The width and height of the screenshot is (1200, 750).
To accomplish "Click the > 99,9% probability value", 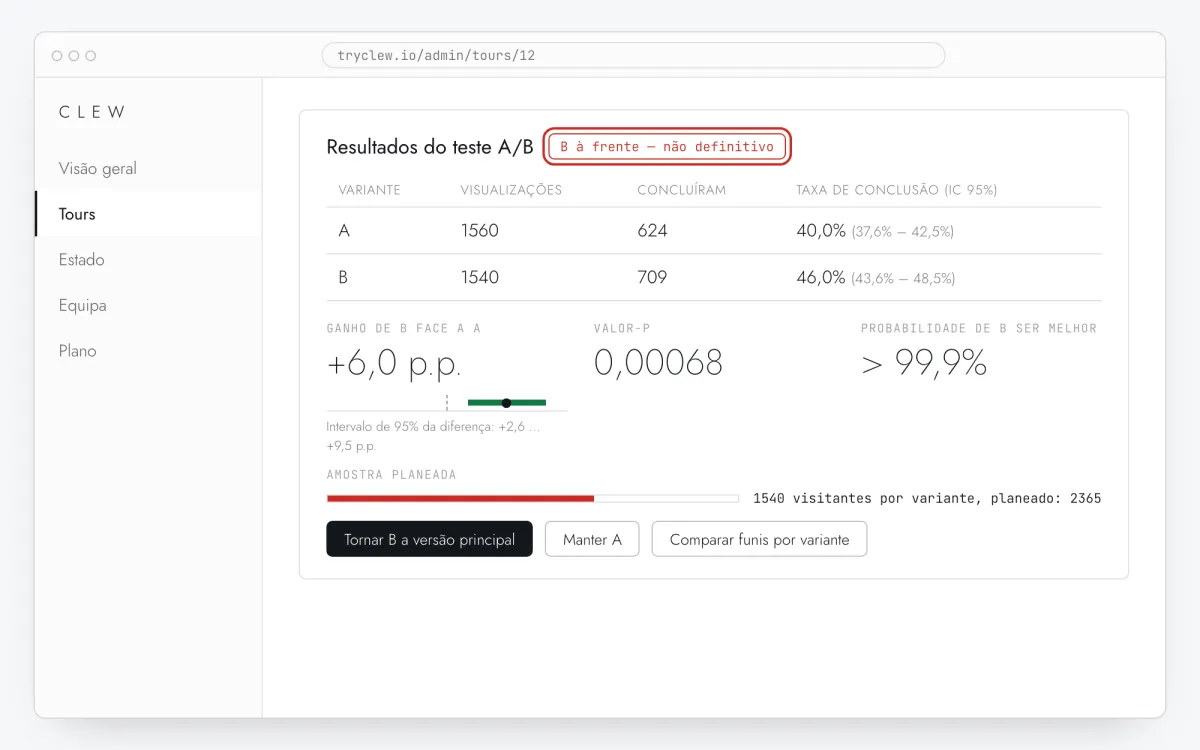I will [x=924, y=363].
